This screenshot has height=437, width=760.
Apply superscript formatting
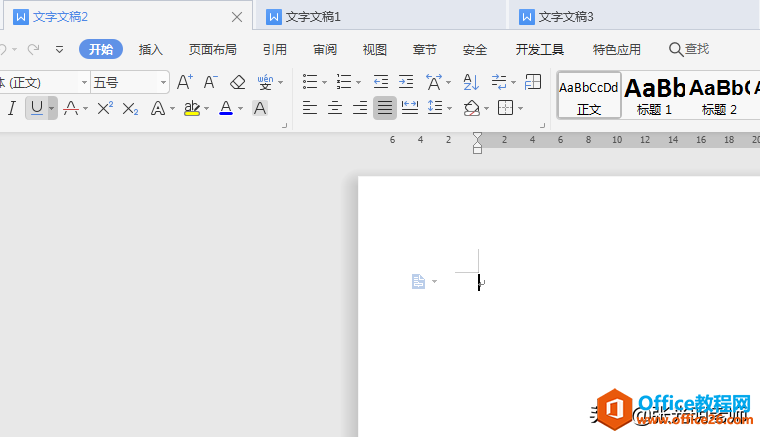(104, 108)
